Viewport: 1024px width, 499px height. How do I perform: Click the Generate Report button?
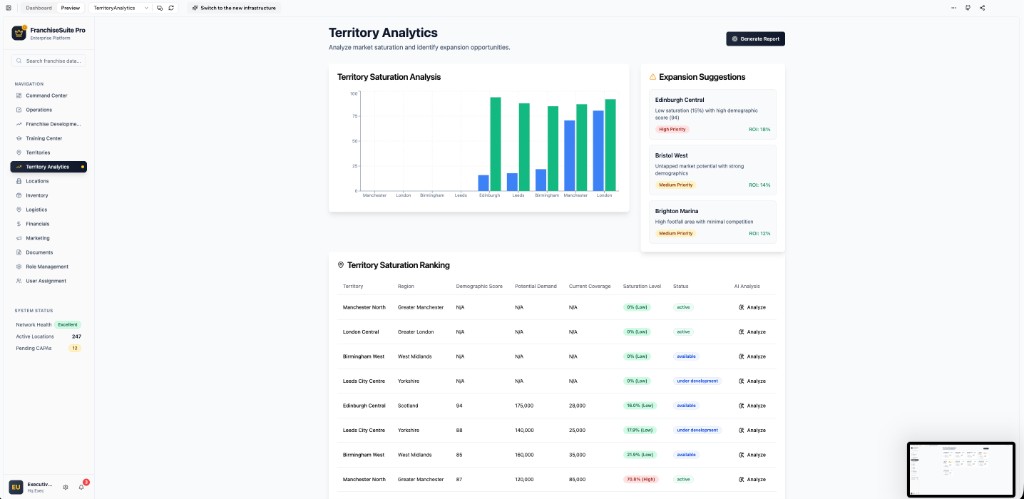756,39
